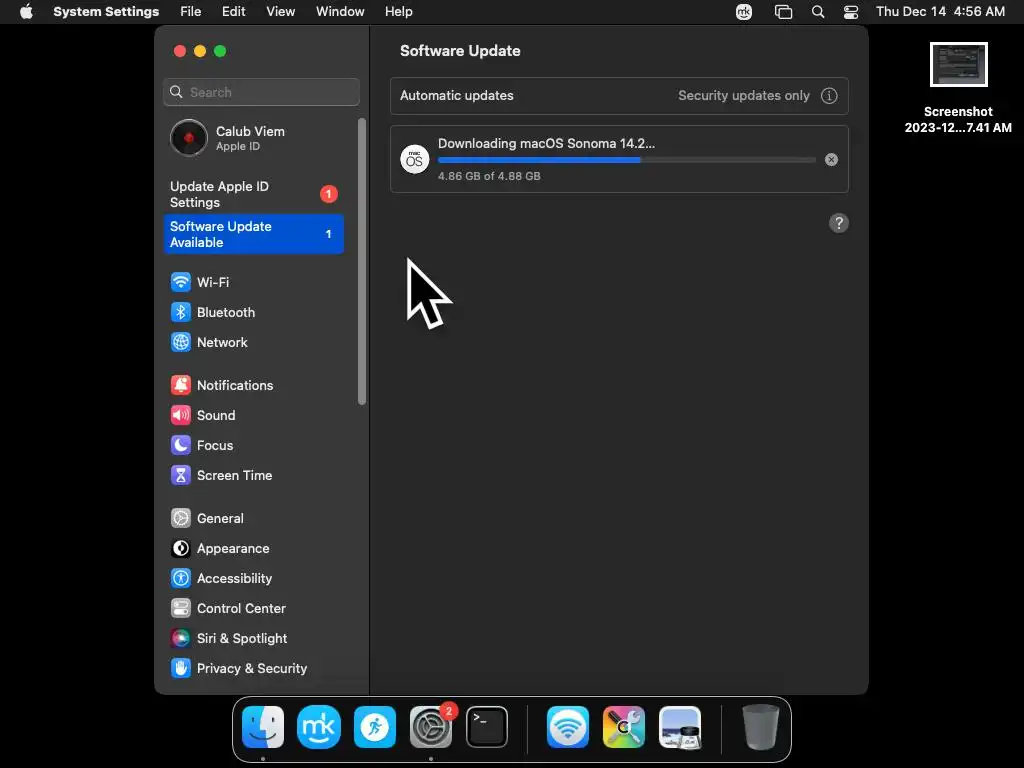Click System Settings icon in Dock
Image resolution: width=1024 pixels, height=768 pixels.
coord(431,727)
